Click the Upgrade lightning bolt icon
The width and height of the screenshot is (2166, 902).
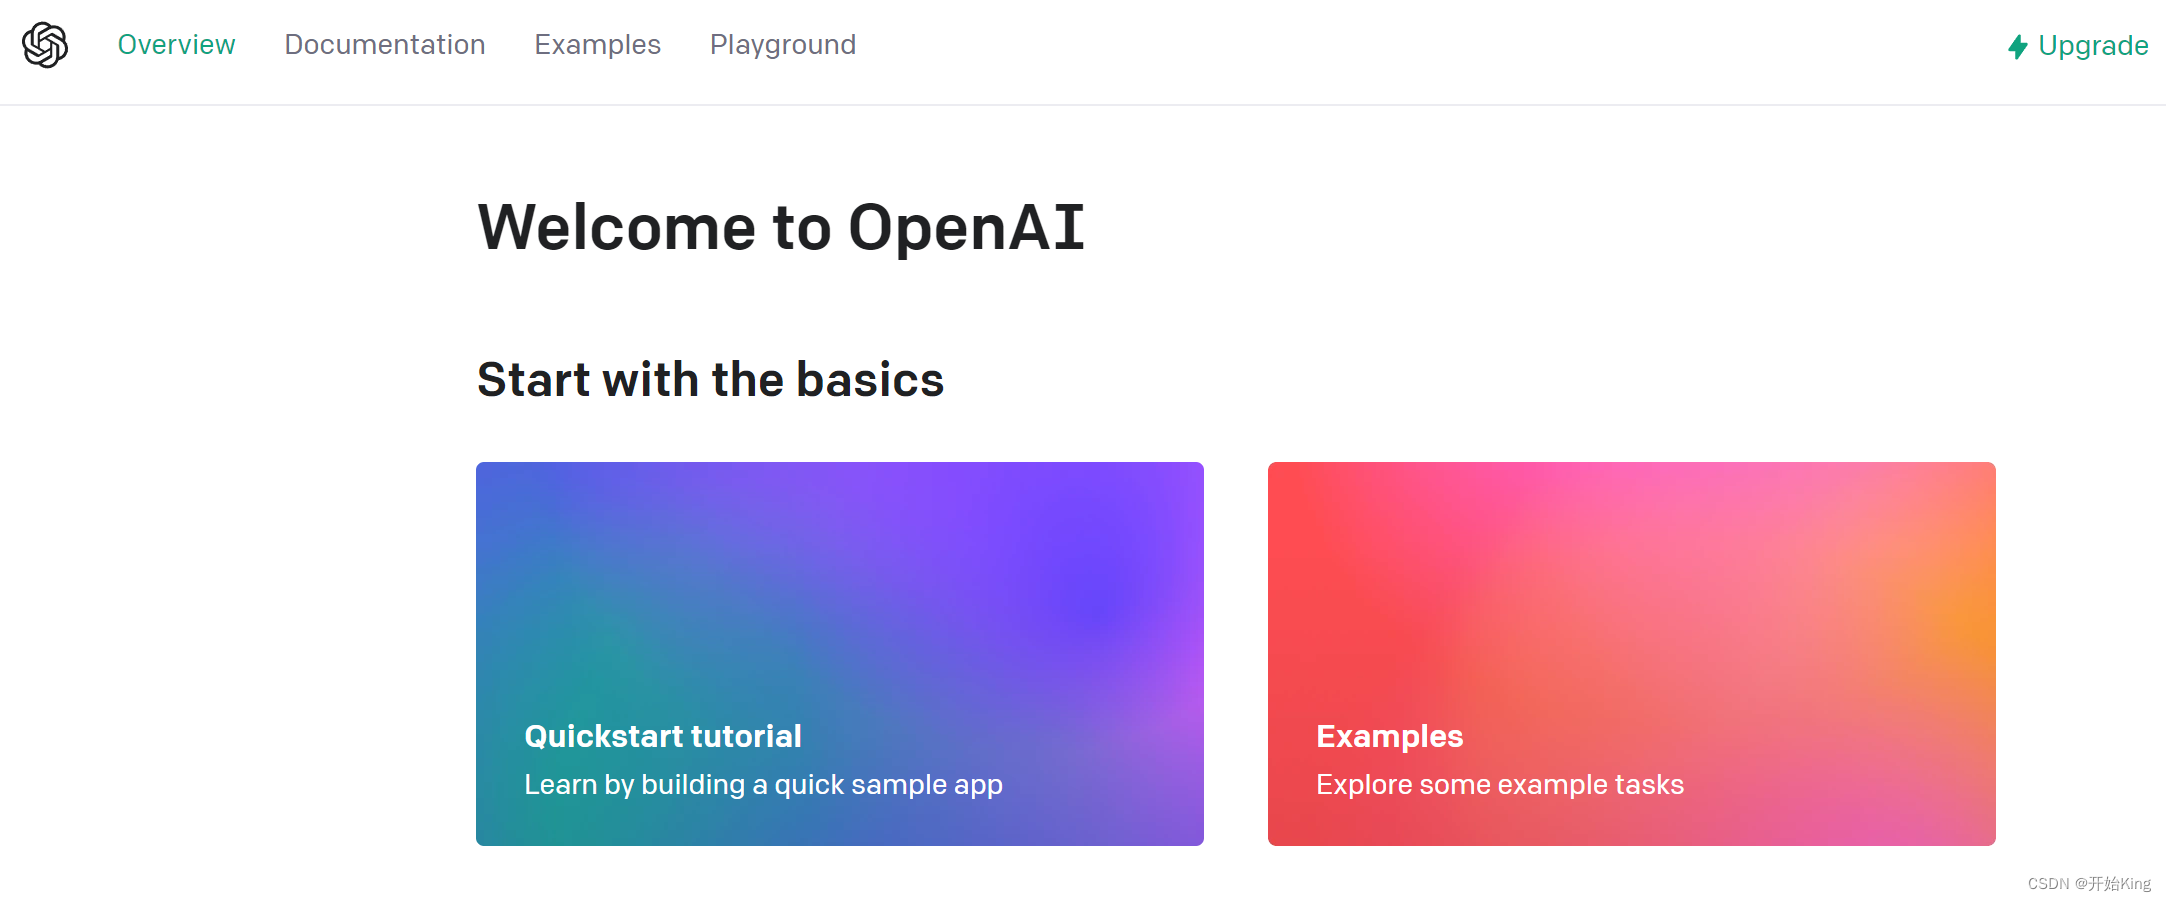2018,46
